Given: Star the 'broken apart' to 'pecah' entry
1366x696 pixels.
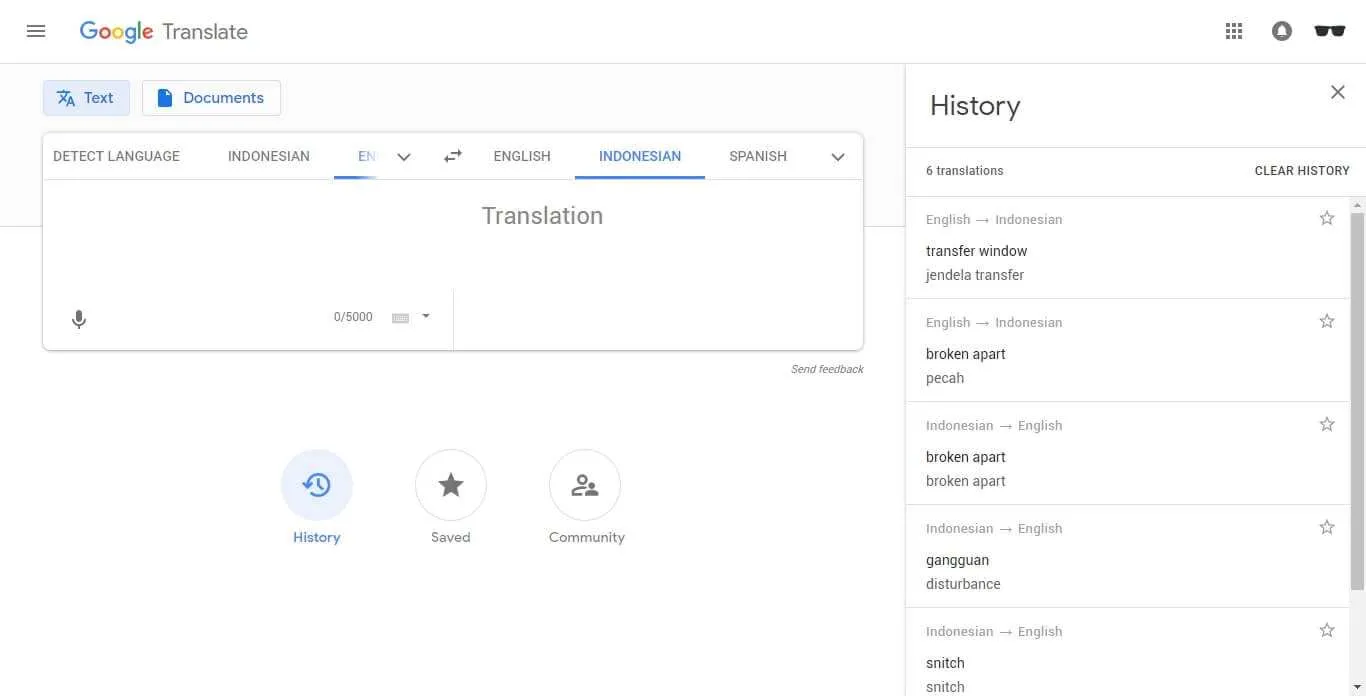Looking at the screenshot, I should [1327, 321].
